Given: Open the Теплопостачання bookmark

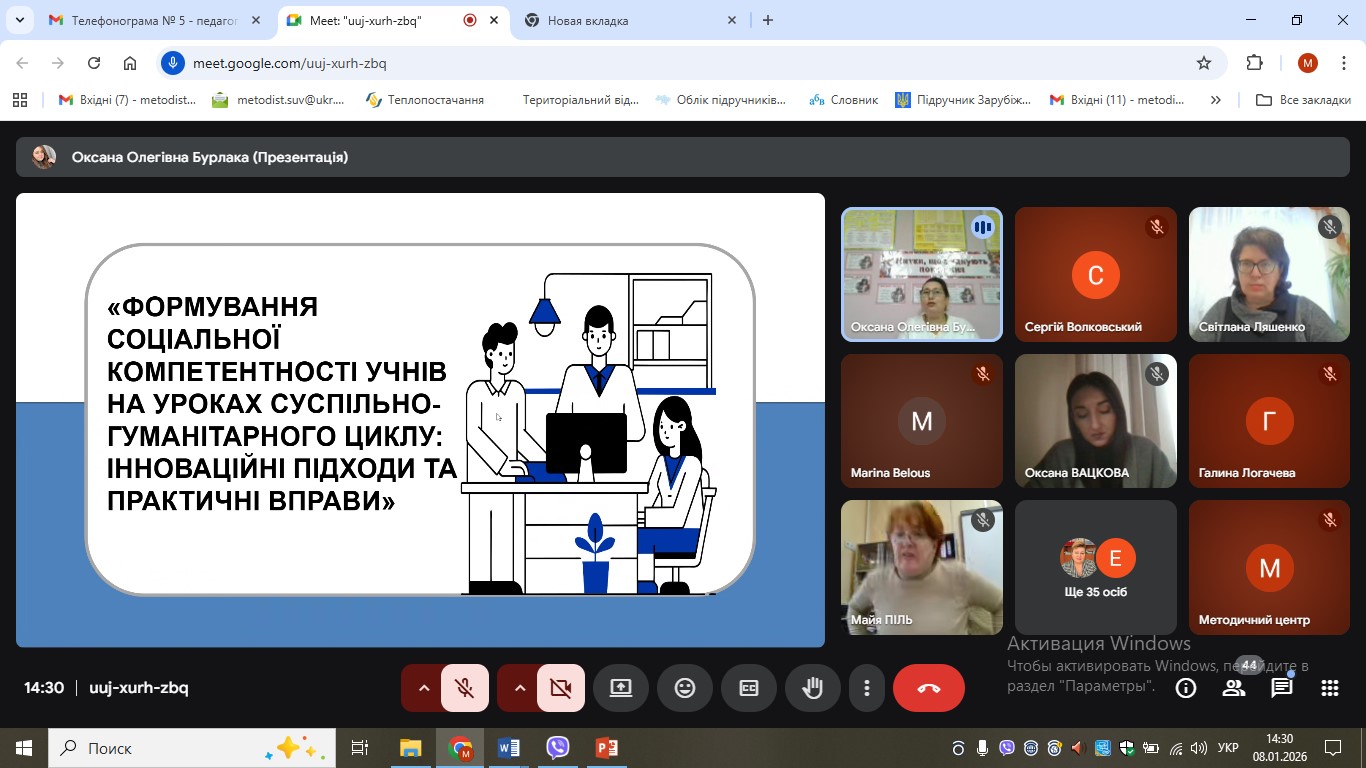Looking at the screenshot, I should click(425, 100).
